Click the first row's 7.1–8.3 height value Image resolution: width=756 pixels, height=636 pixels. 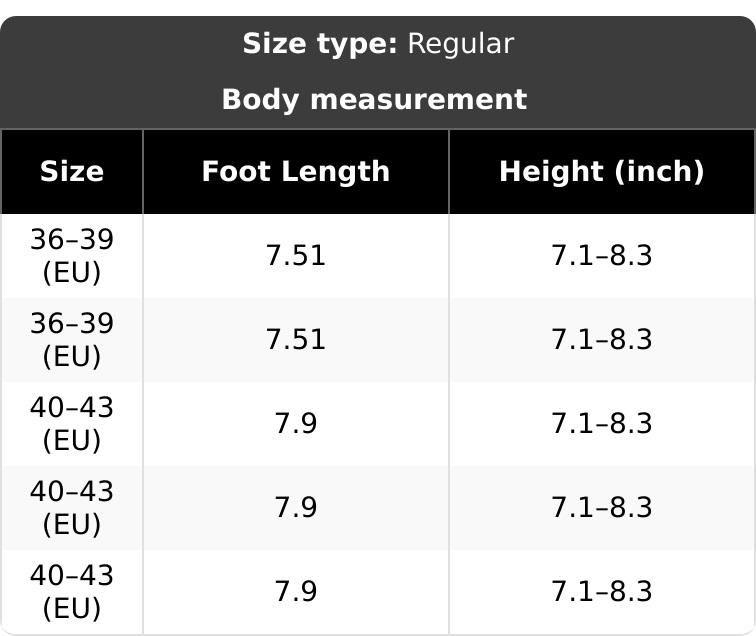602,256
